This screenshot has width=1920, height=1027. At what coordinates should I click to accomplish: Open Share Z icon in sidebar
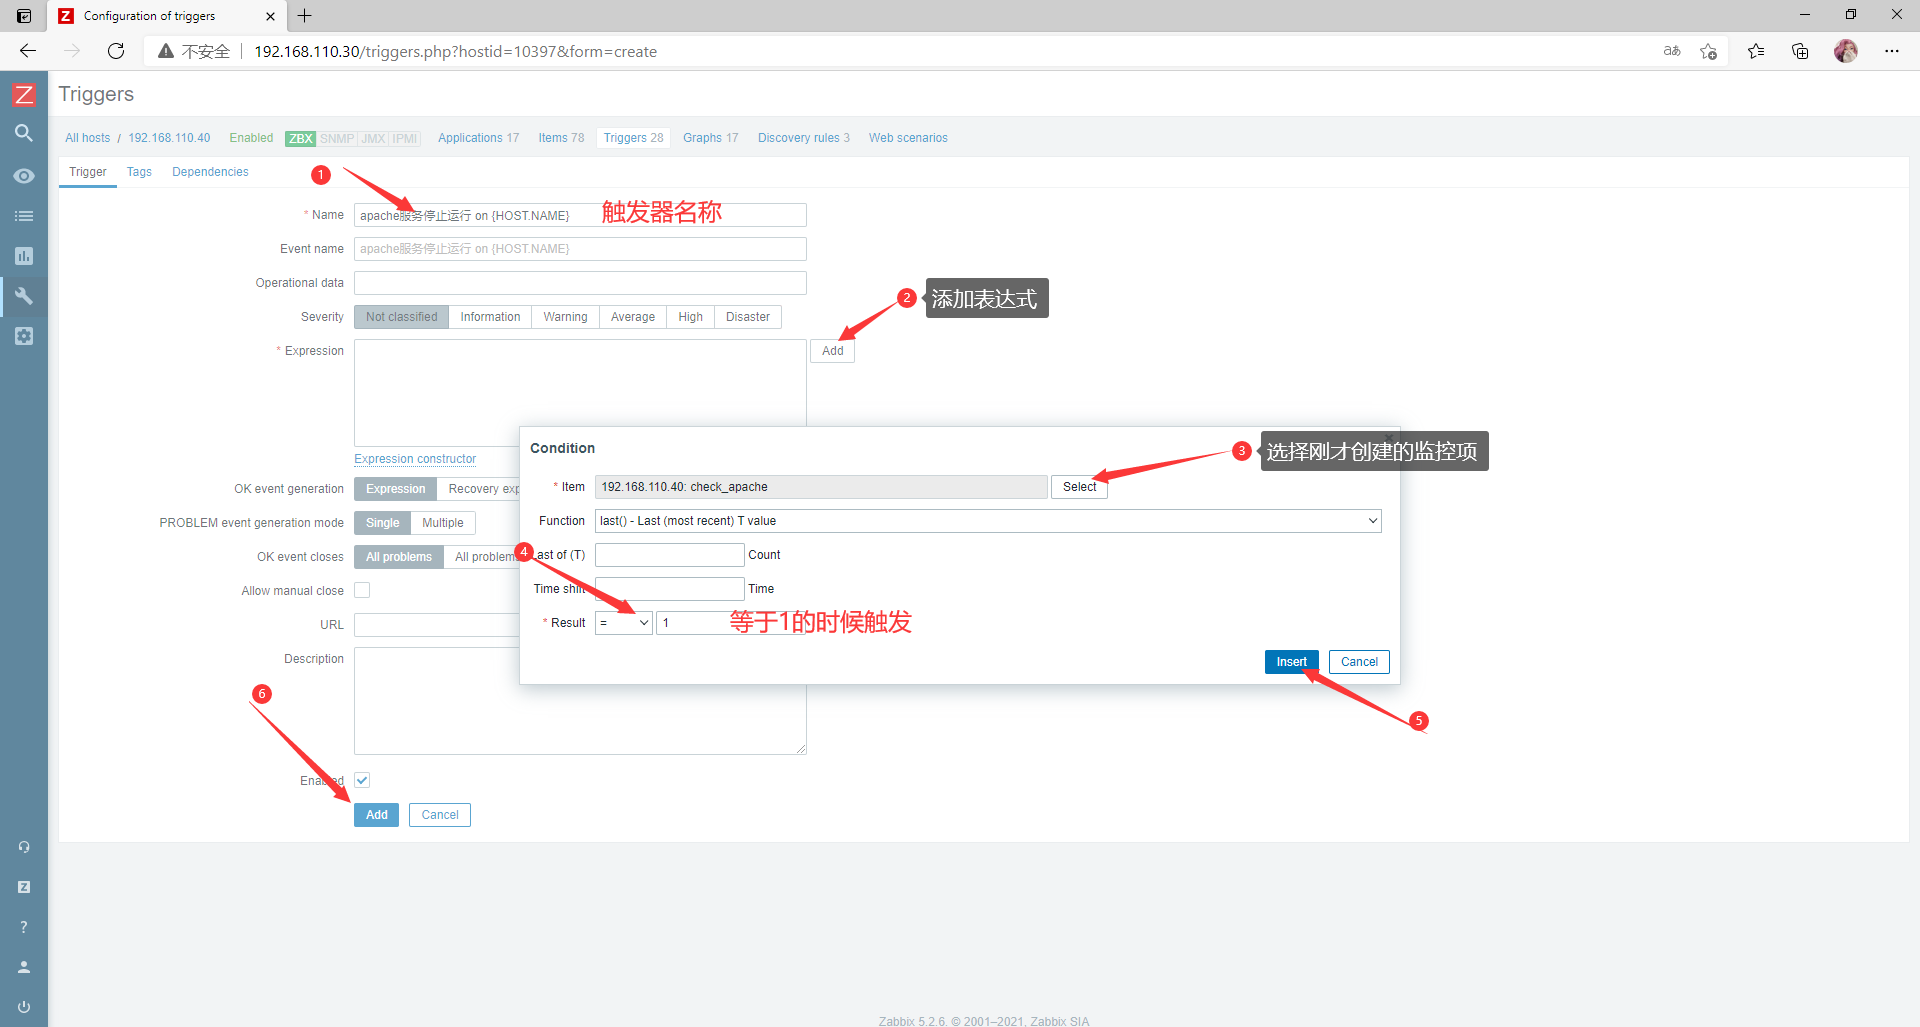tap(24, 887)
